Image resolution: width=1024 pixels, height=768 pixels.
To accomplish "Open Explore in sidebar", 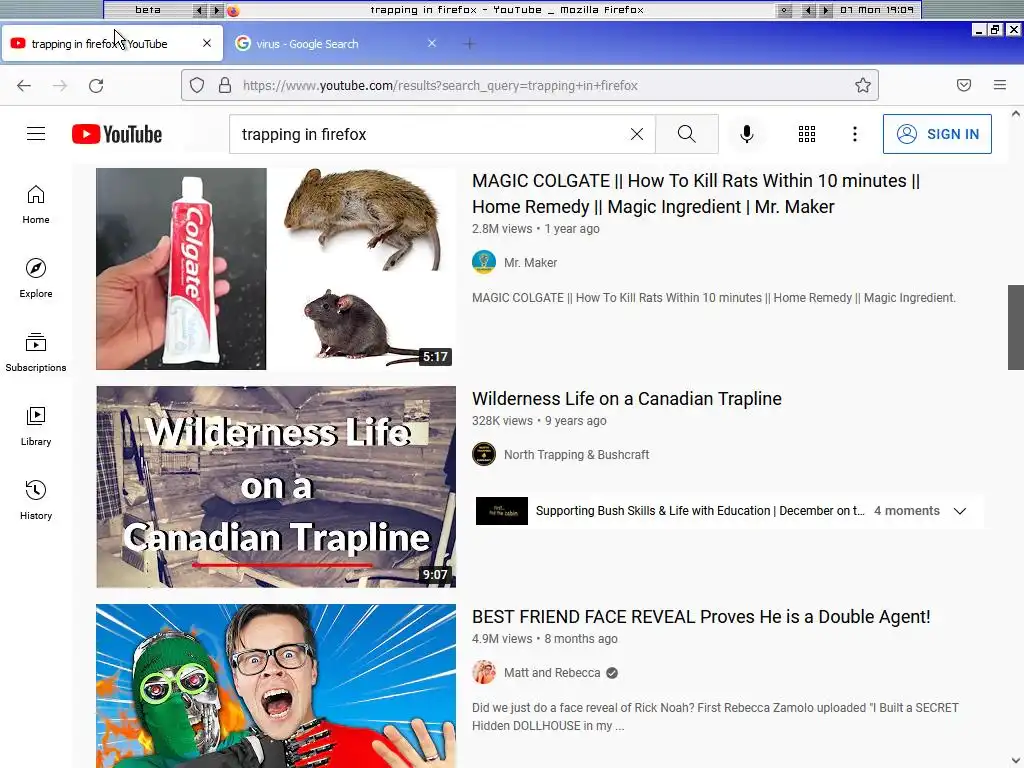I will click(36, 278).
